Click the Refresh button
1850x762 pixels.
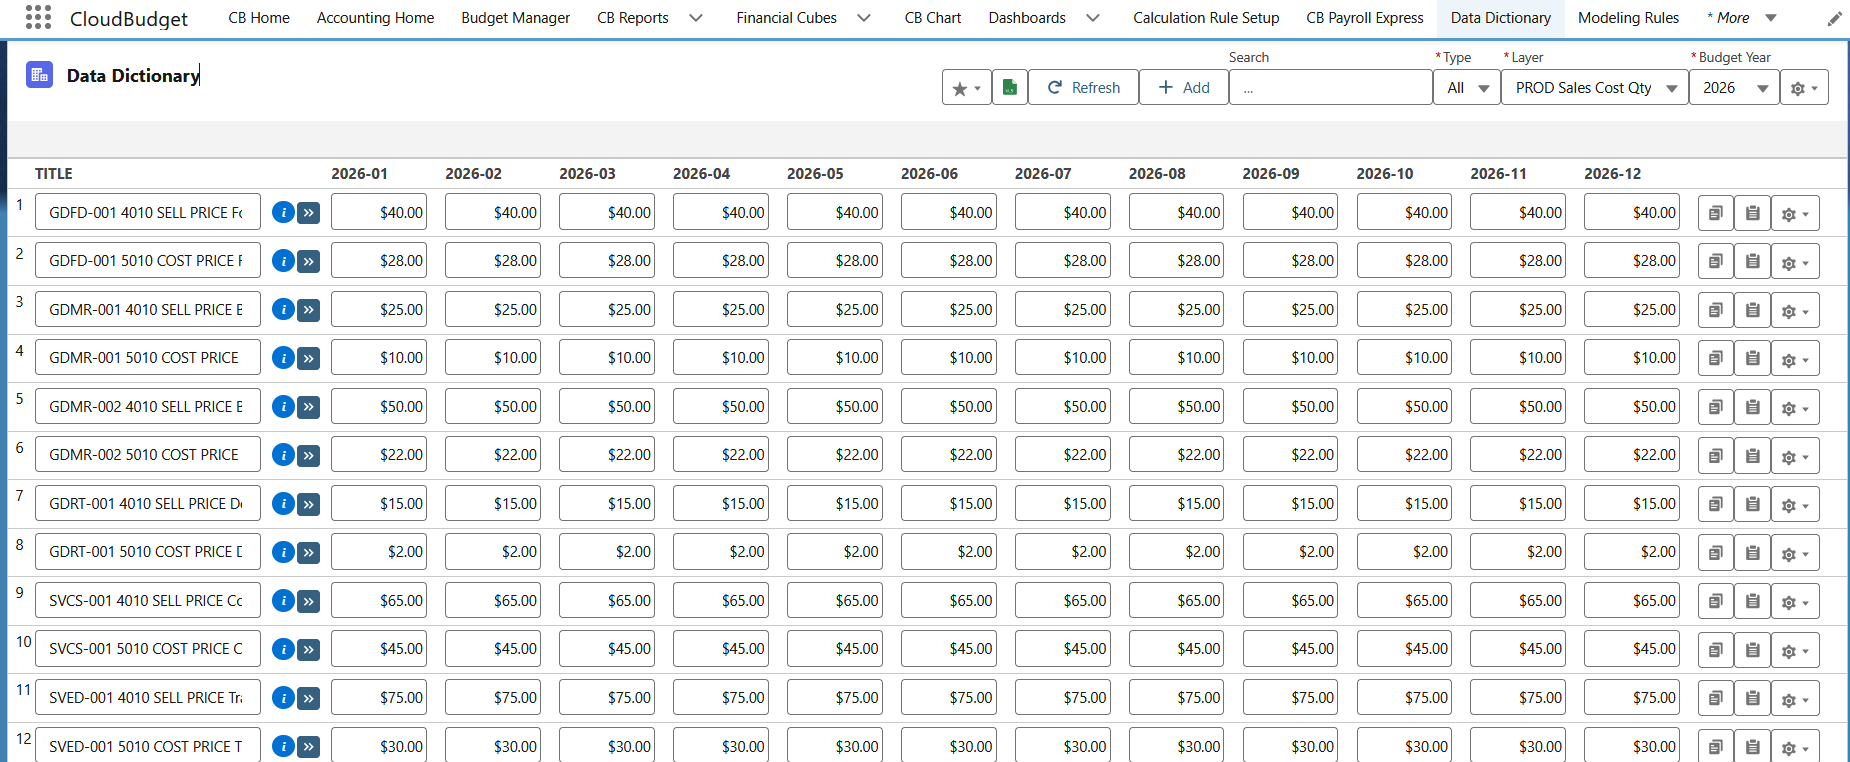tap(1083, 88)
